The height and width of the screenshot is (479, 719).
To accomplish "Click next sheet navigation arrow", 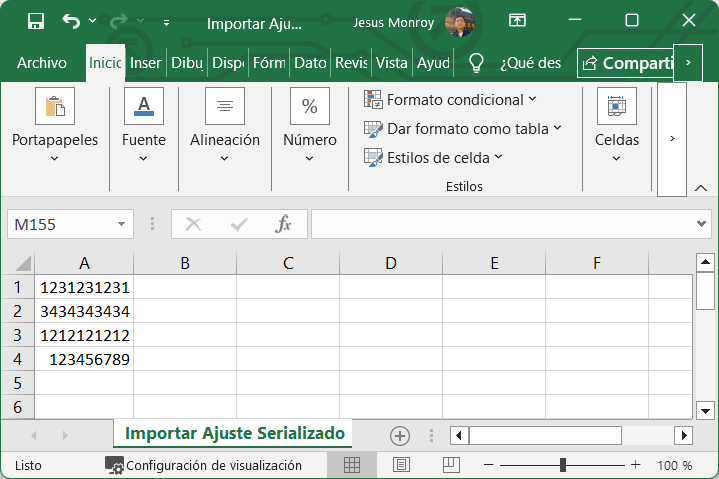I will 65,435.
